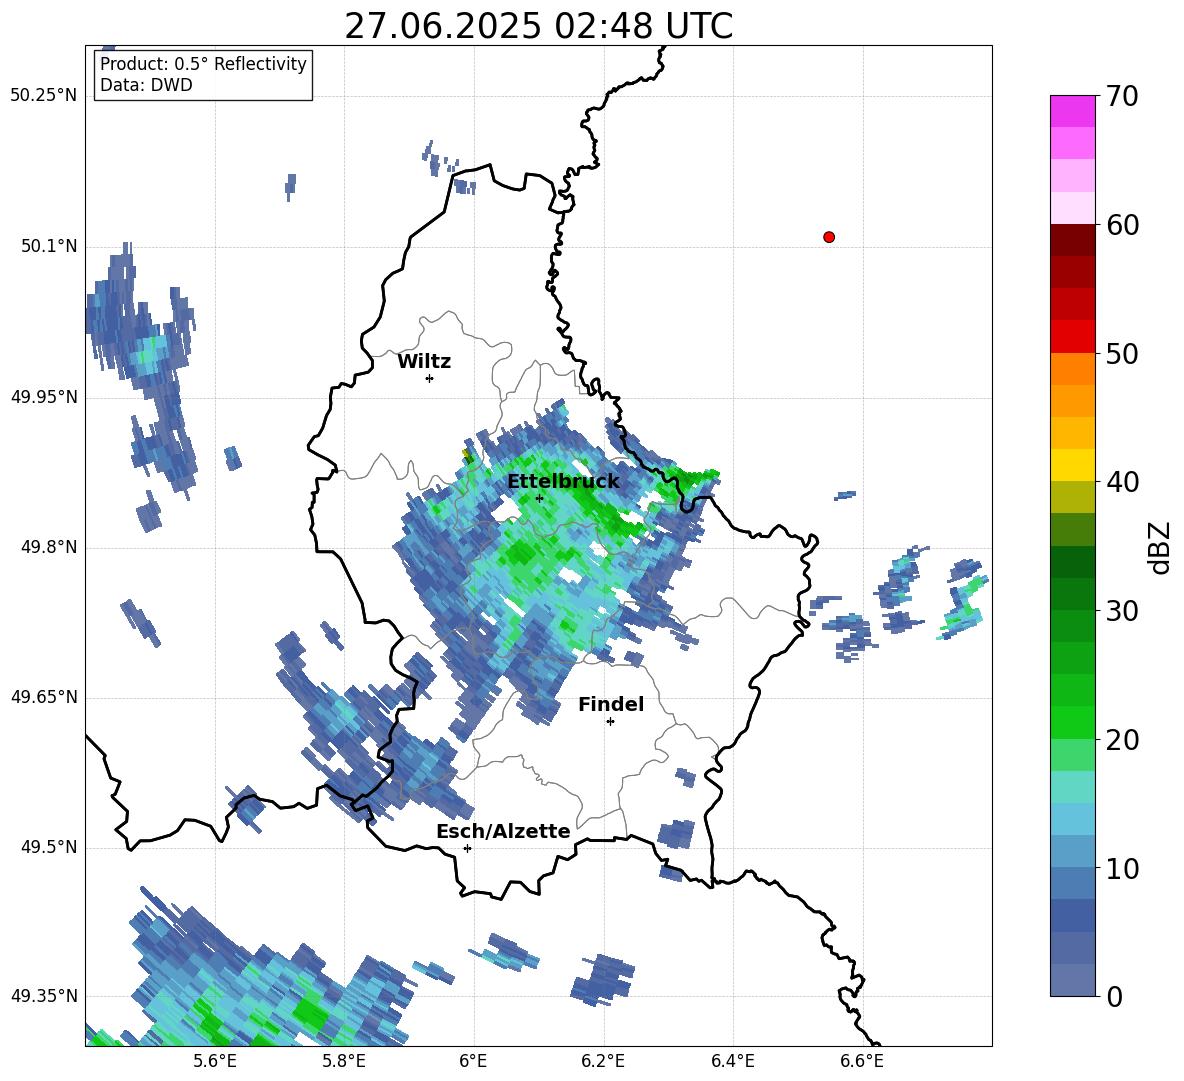Click the 0 tick on colorbar
The image size is (1184, 1081).
1114,996
